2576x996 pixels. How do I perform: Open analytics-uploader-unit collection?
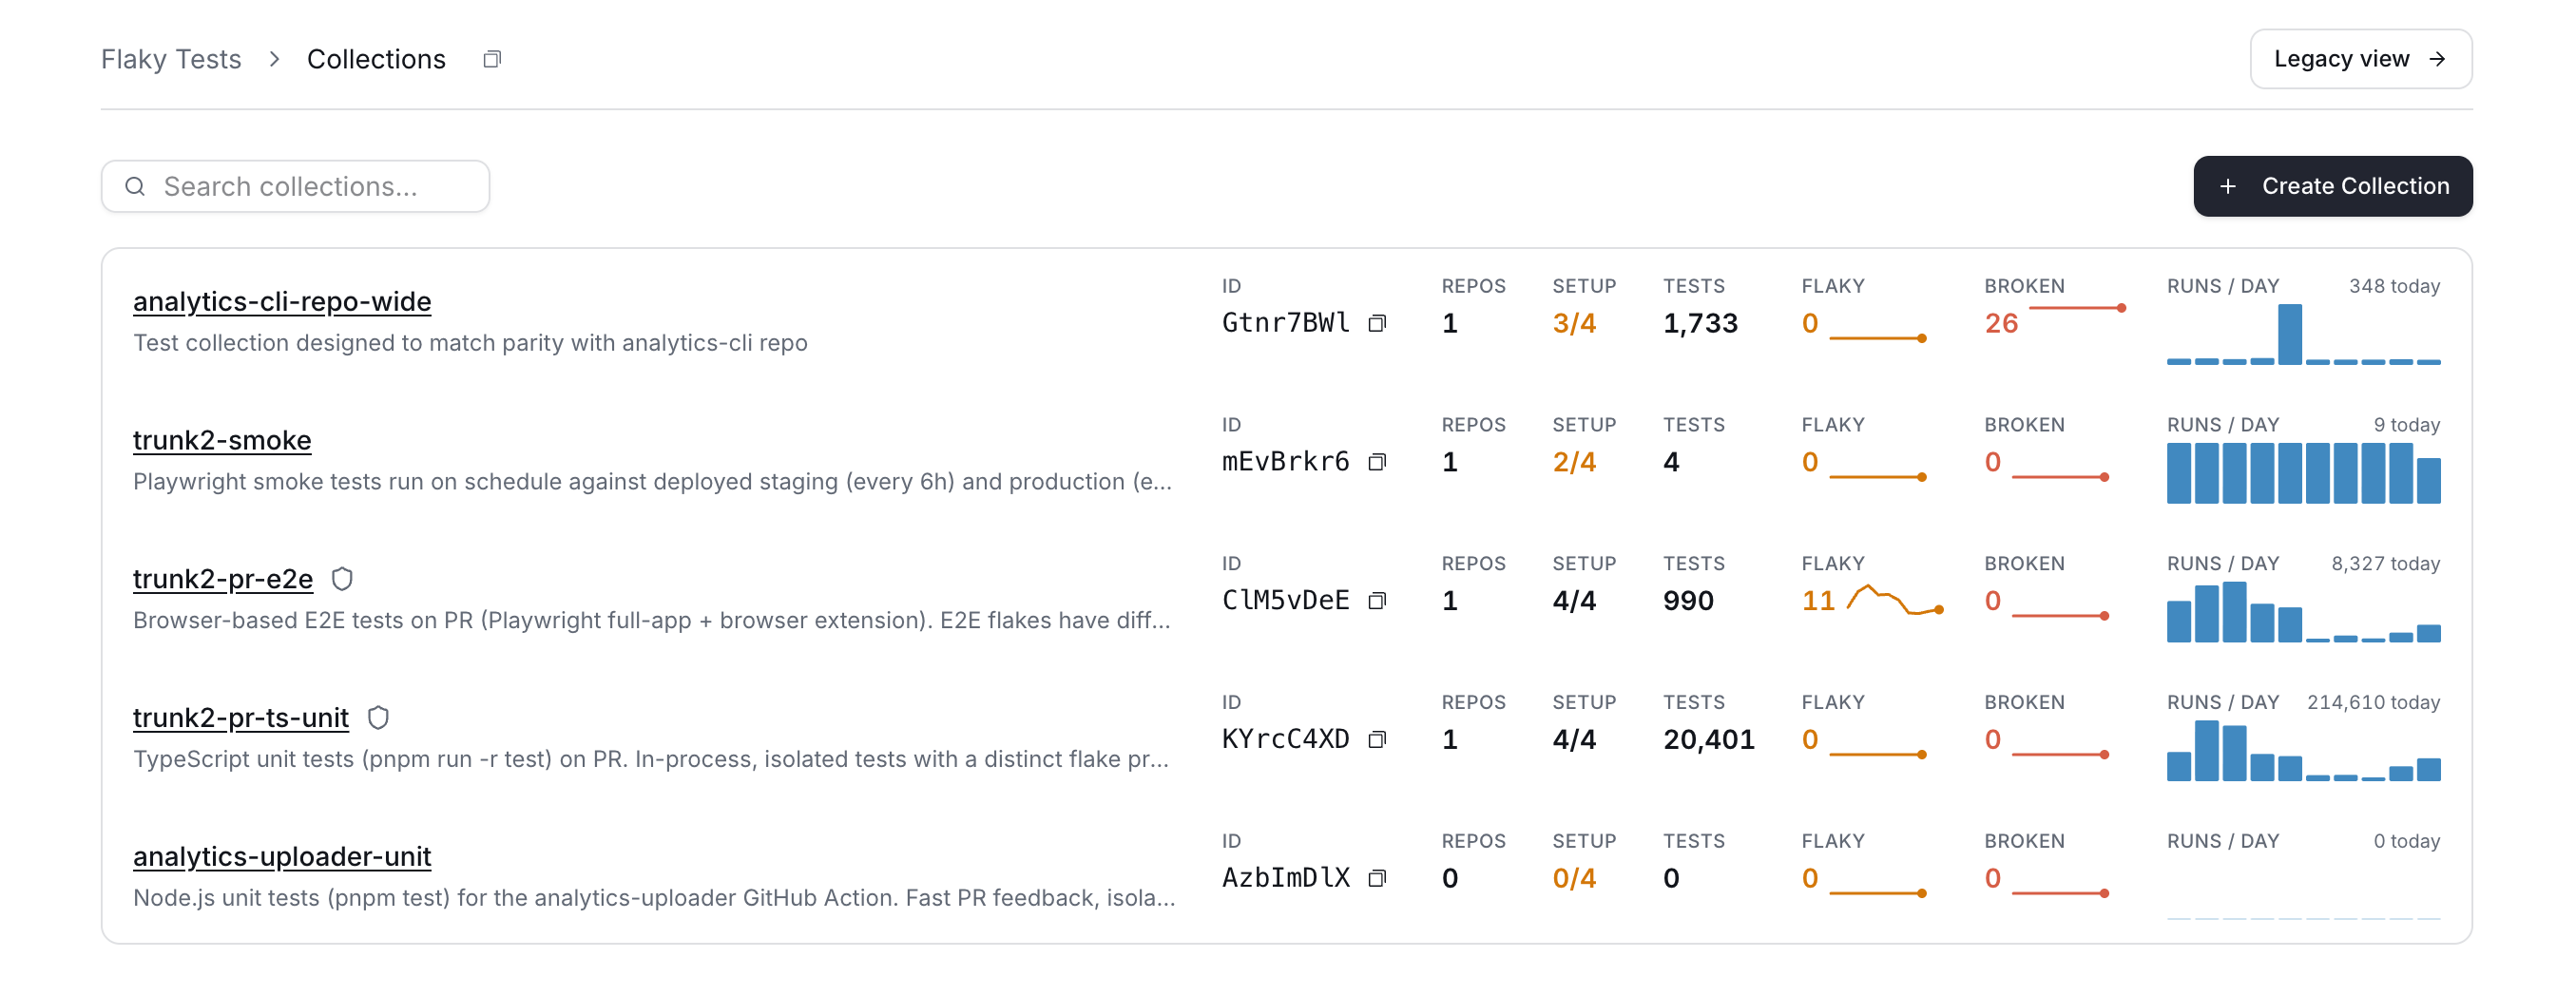[282, 857]
